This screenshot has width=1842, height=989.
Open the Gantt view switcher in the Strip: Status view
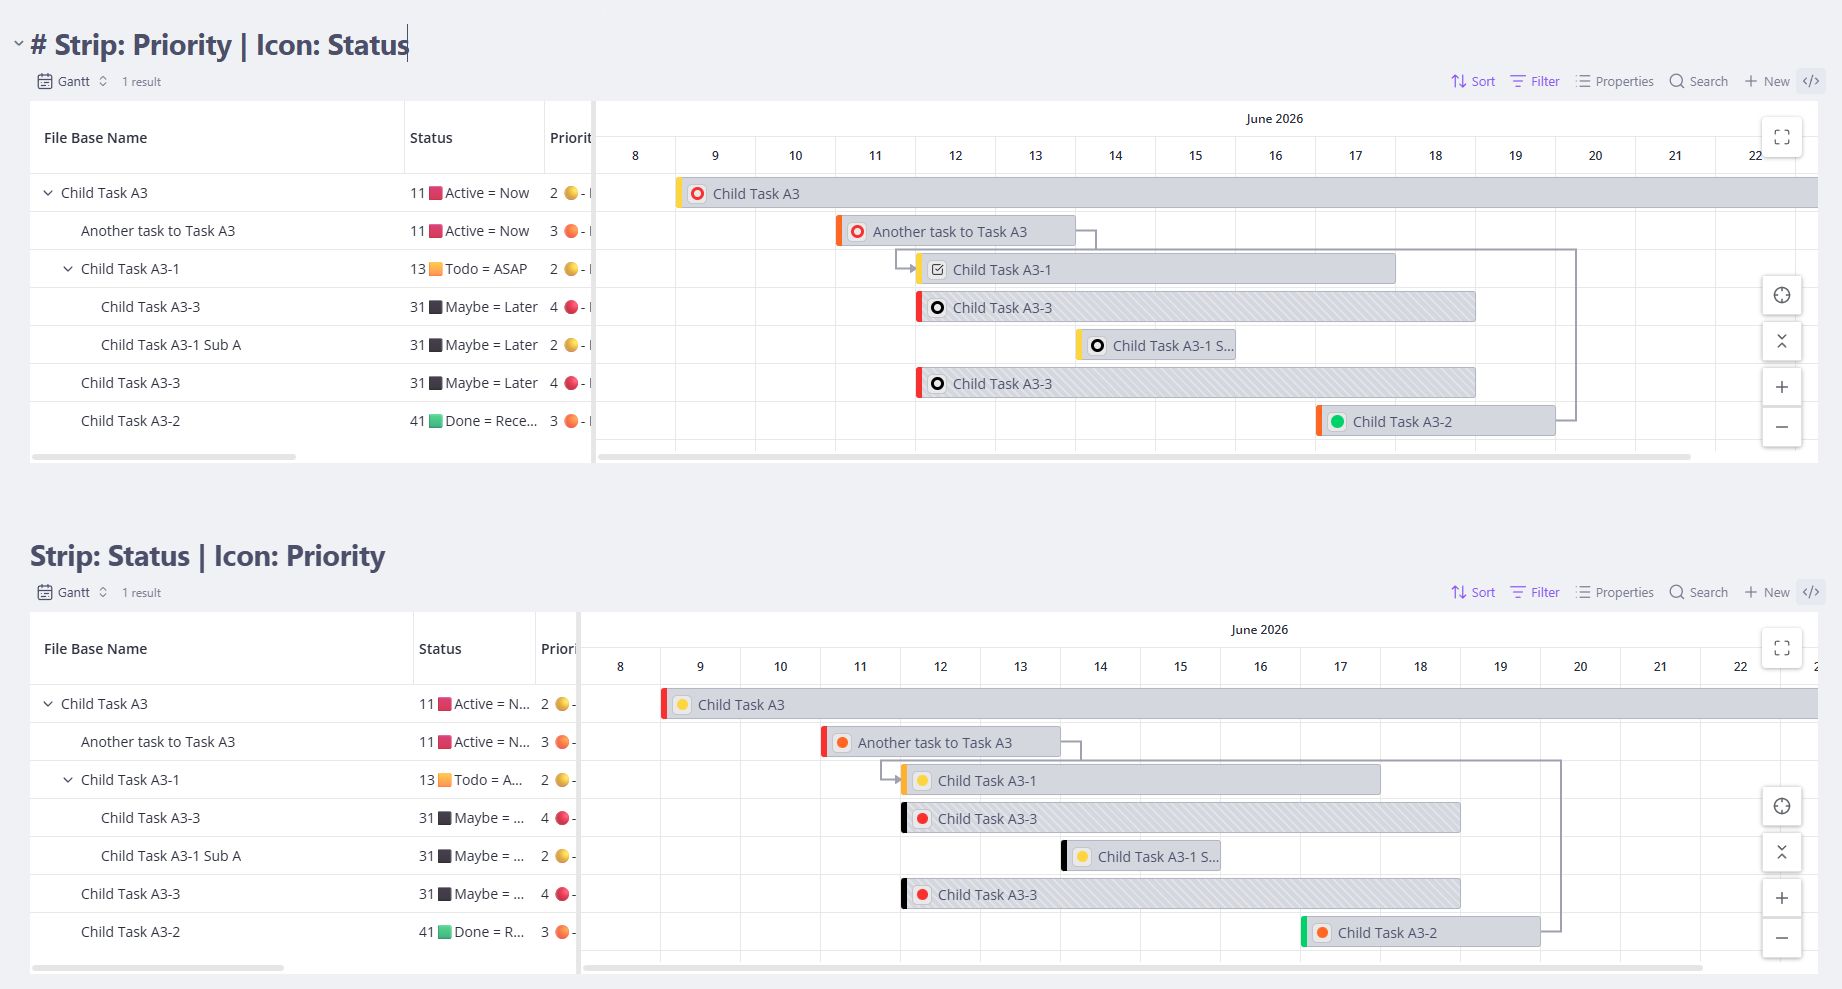(x=72, y=593)
